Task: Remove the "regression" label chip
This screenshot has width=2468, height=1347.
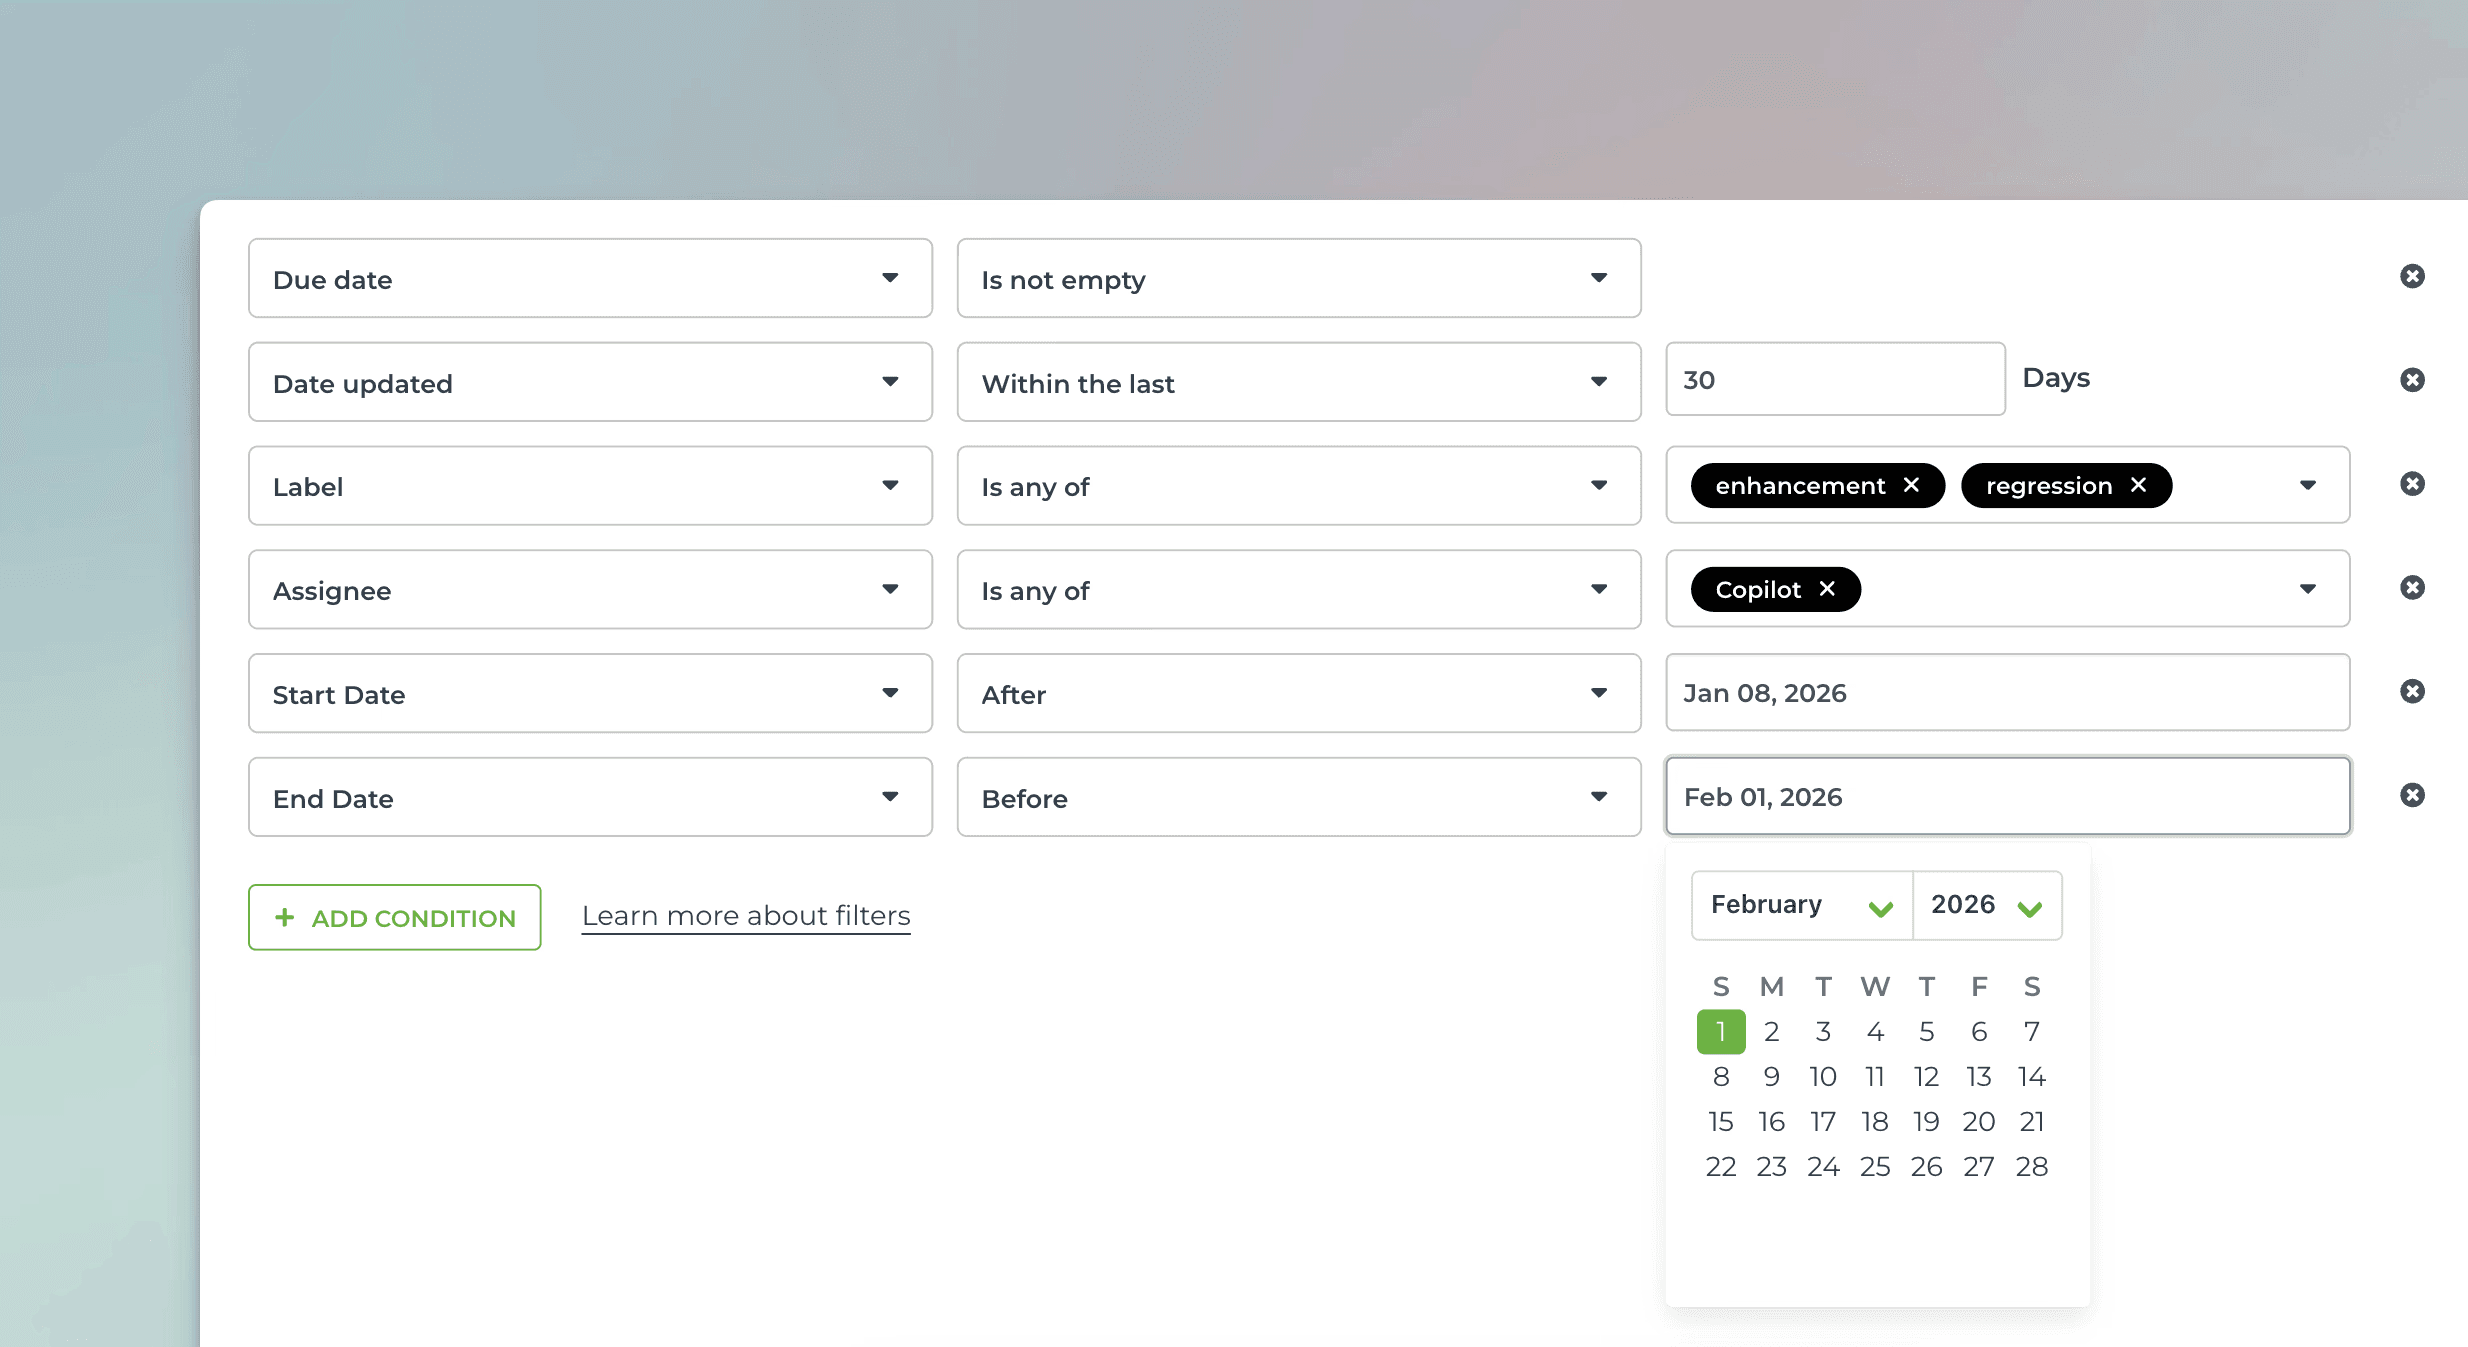Action: coord(2139,485)
